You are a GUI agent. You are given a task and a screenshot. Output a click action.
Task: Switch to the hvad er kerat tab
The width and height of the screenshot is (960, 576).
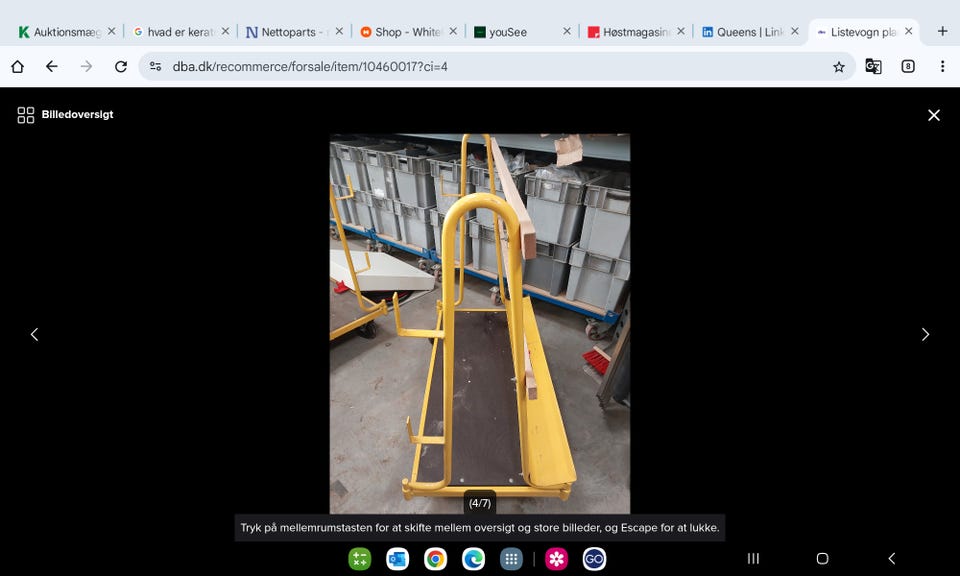pos(174,32)
